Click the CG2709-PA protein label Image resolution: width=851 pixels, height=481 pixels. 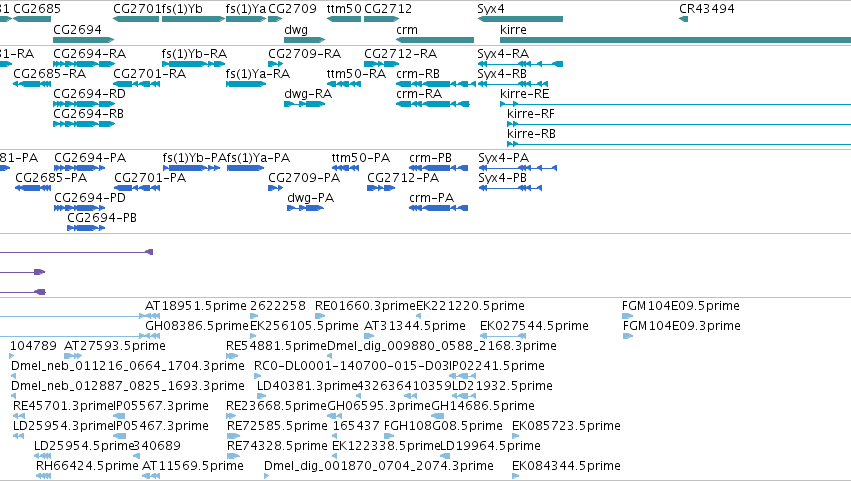304,178
